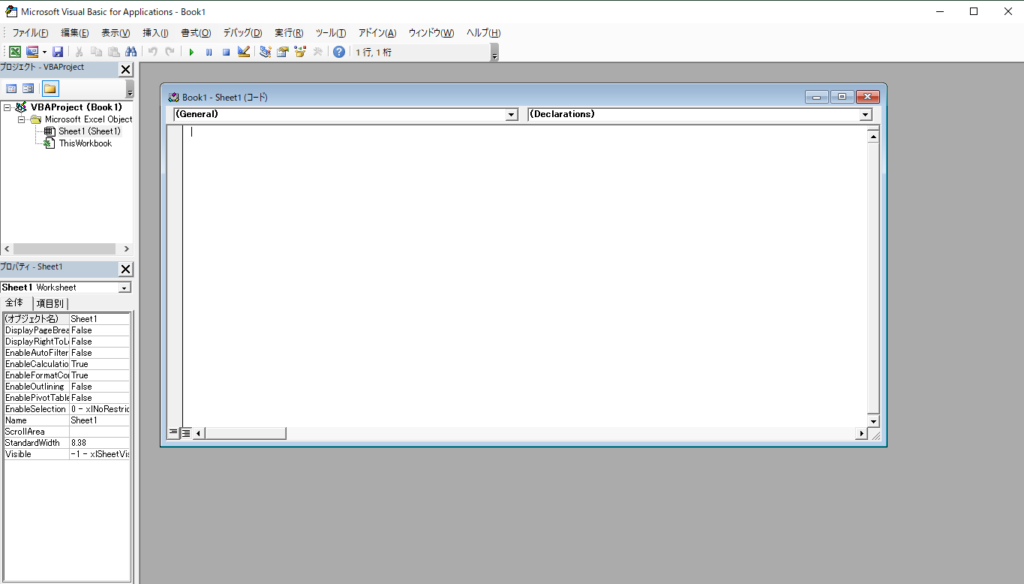
Task: Select ThisWorkbook in project tree
Action: coord(85,143)
